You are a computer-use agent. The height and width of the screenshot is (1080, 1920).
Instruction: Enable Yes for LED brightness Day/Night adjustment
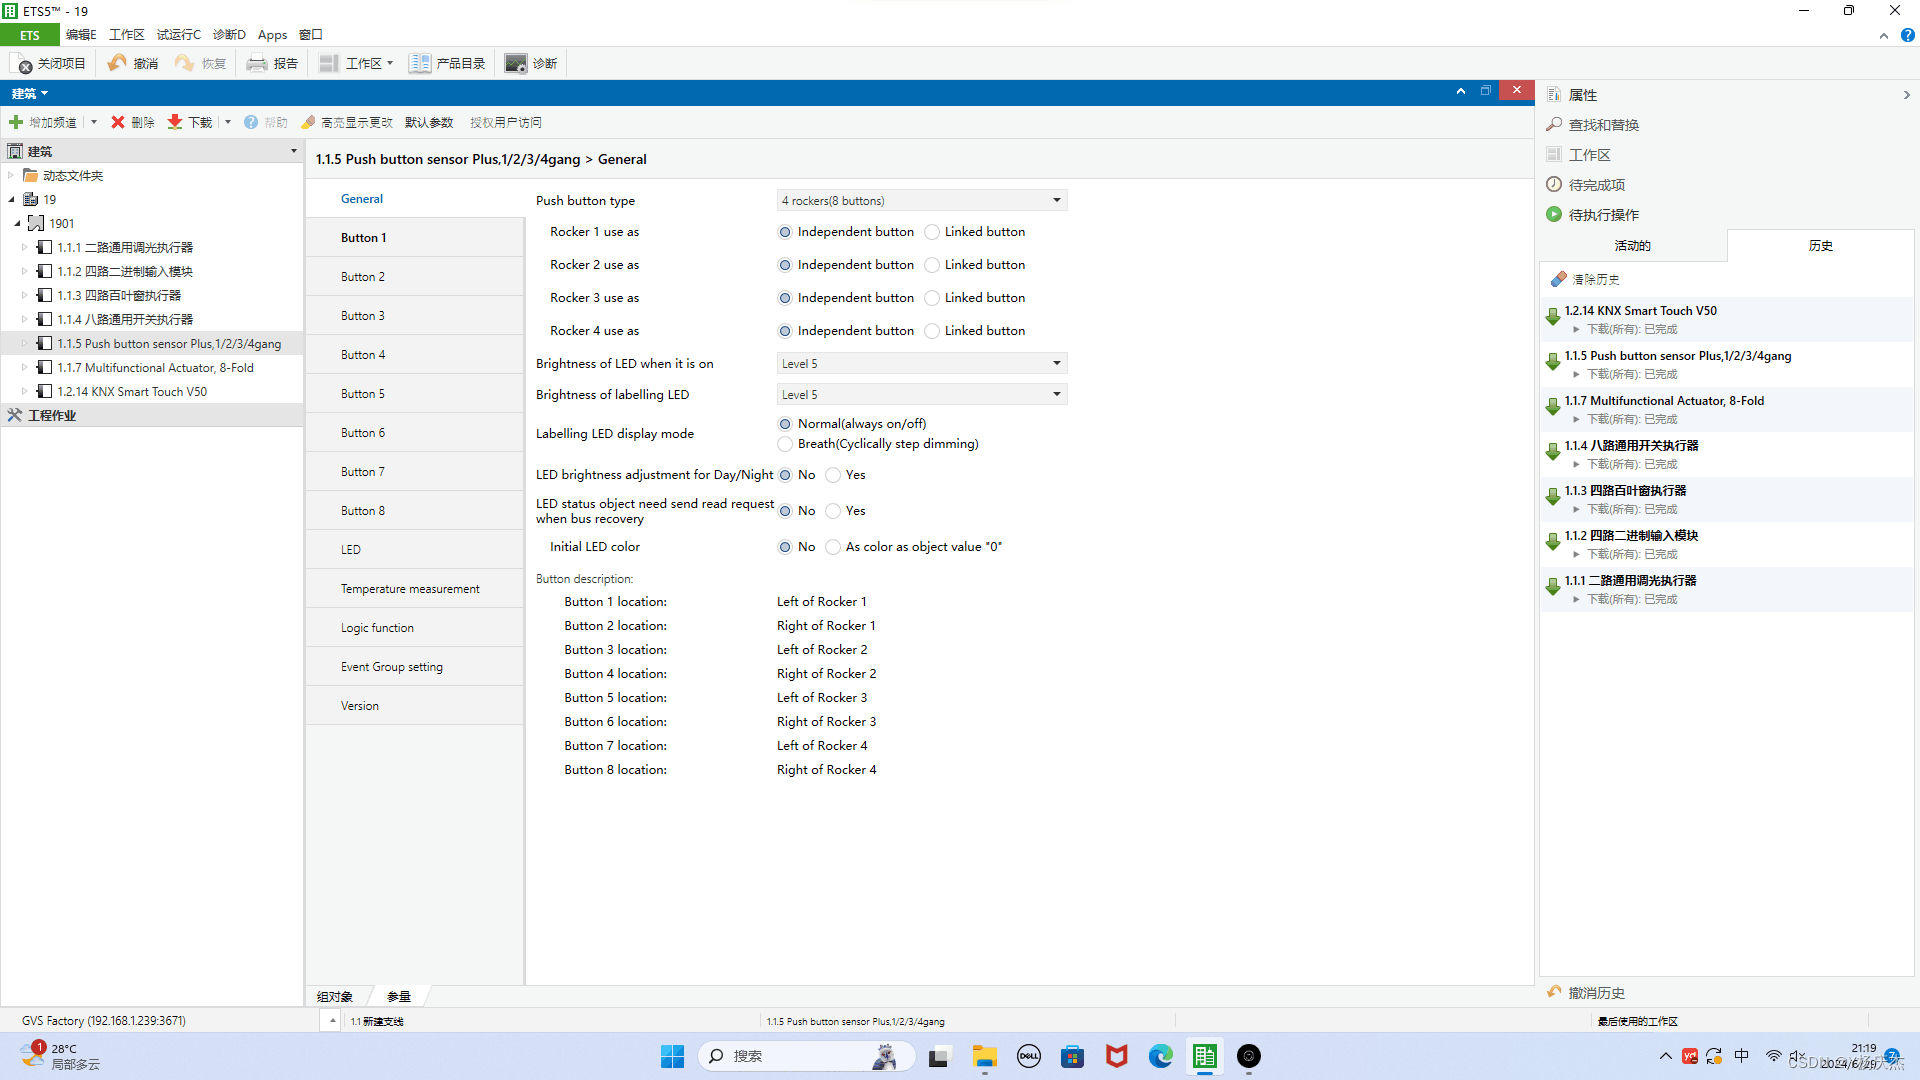click(833, 475)
